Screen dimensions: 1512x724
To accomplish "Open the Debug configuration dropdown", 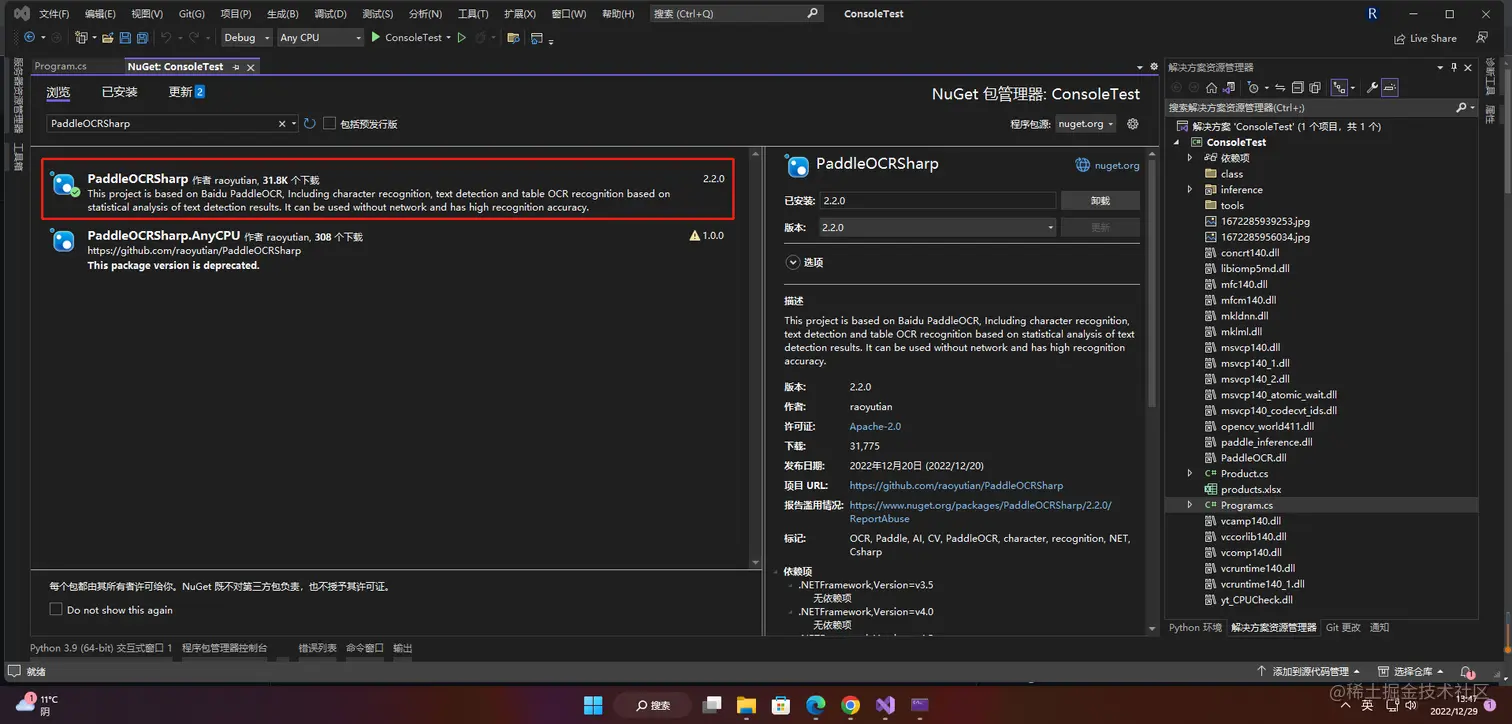I will pos(246,38).
